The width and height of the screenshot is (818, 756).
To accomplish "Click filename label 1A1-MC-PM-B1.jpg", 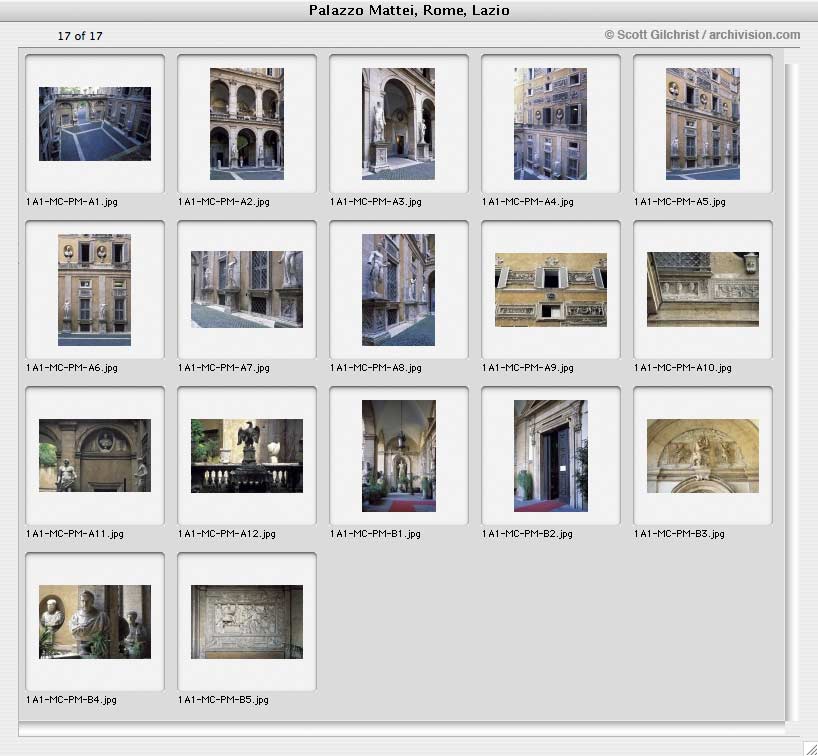I will [375, 534].
